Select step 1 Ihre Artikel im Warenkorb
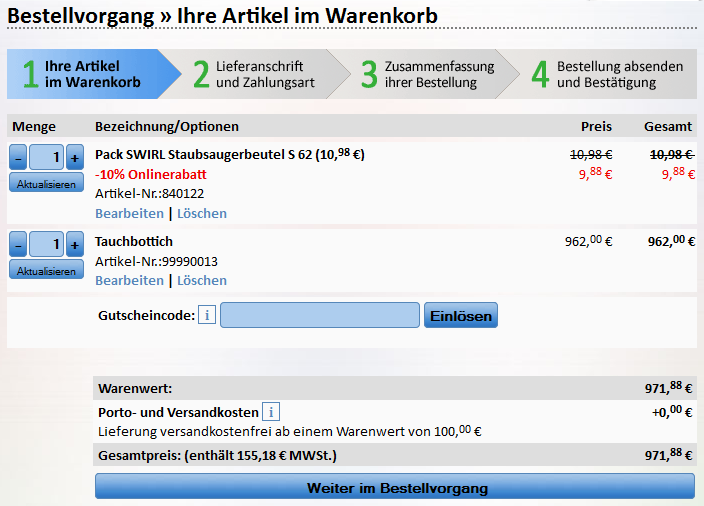Screen dimensions: 704x506 pyautogui.click(x=92, y=74)
